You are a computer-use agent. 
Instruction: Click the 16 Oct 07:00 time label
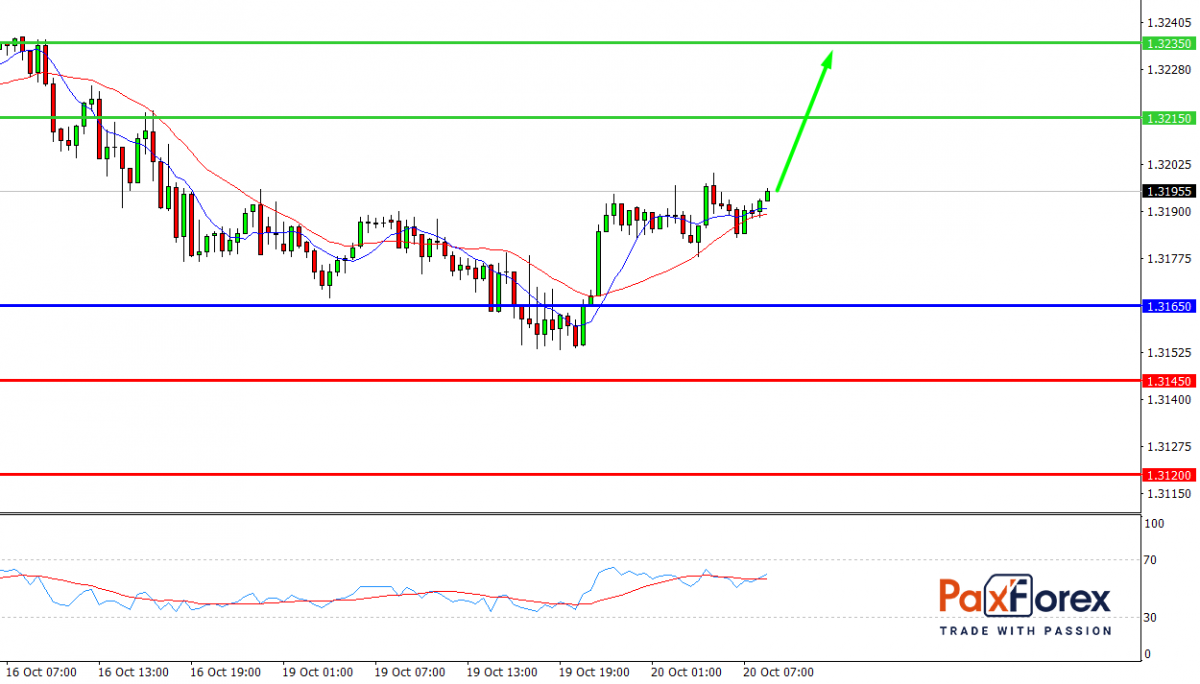coord(41,672)
